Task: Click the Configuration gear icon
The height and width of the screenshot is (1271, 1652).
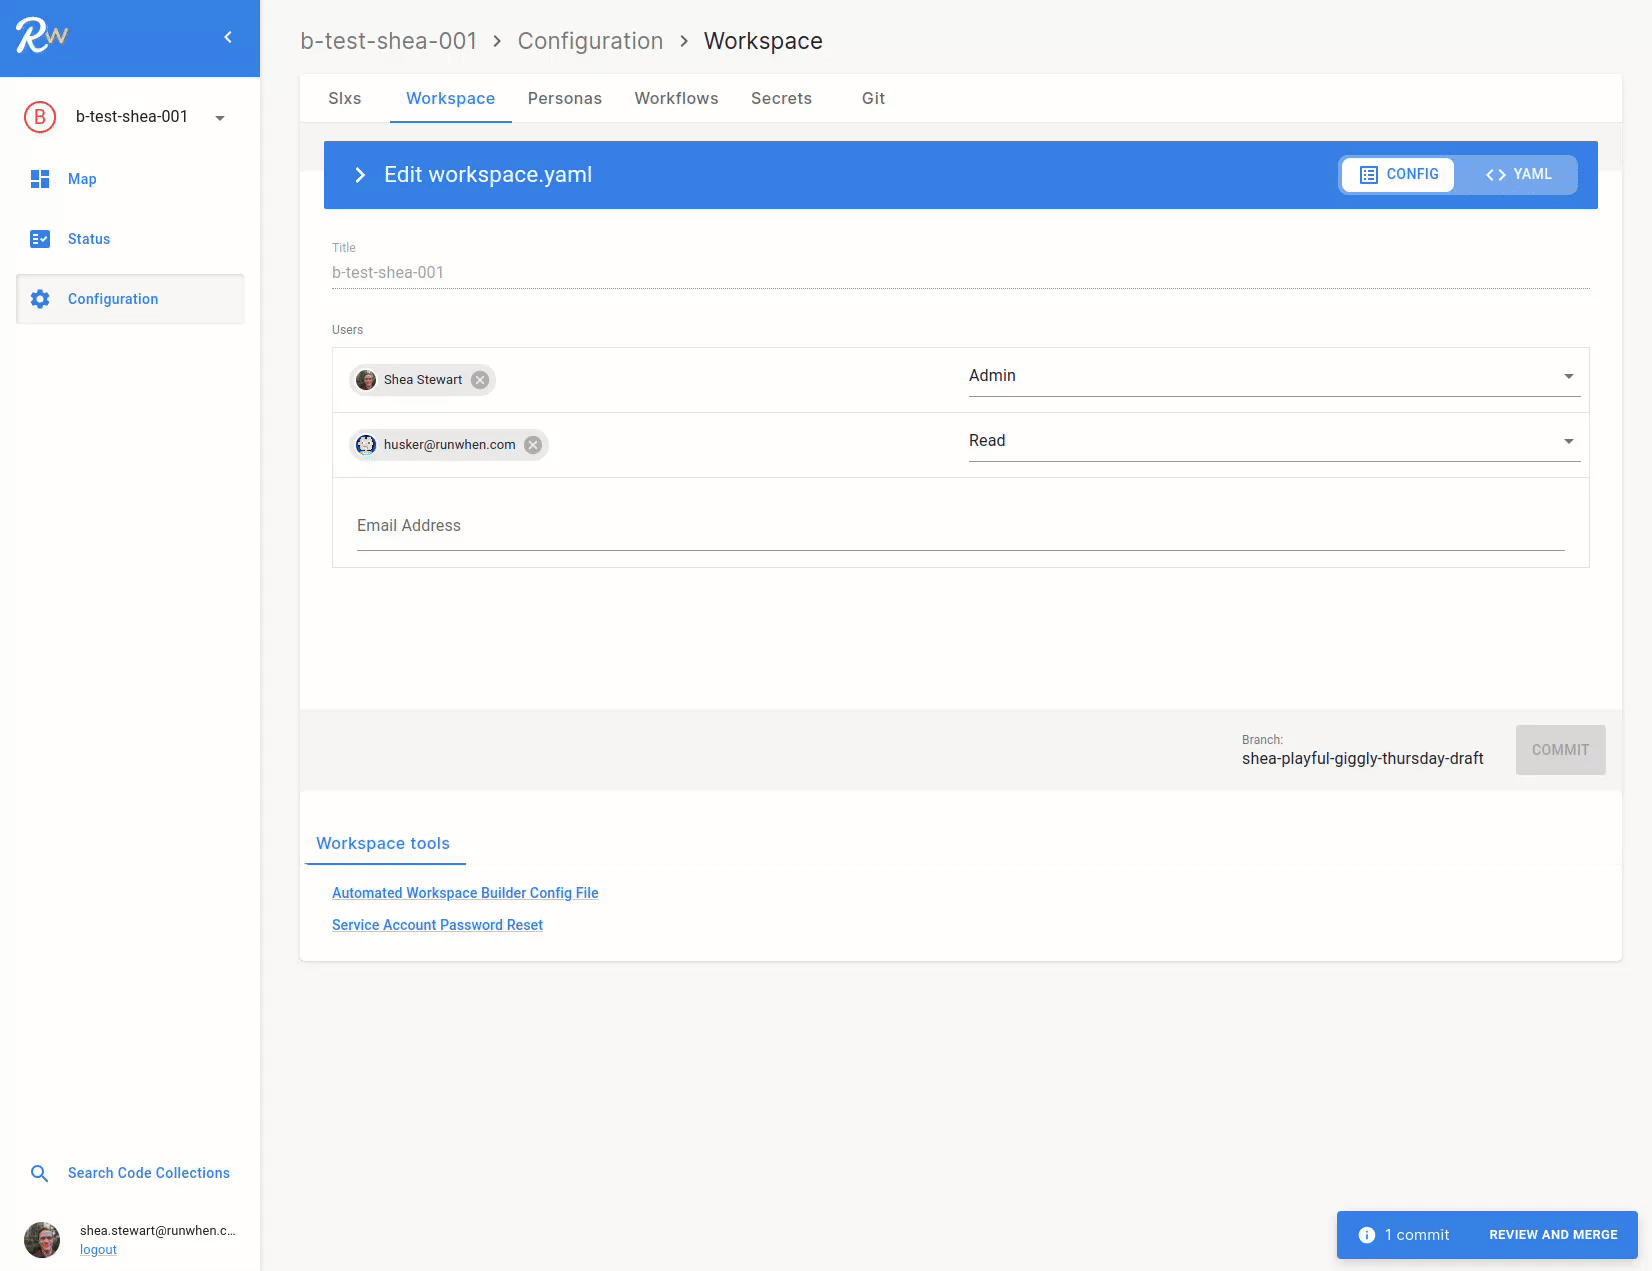Action: [40, 299]
